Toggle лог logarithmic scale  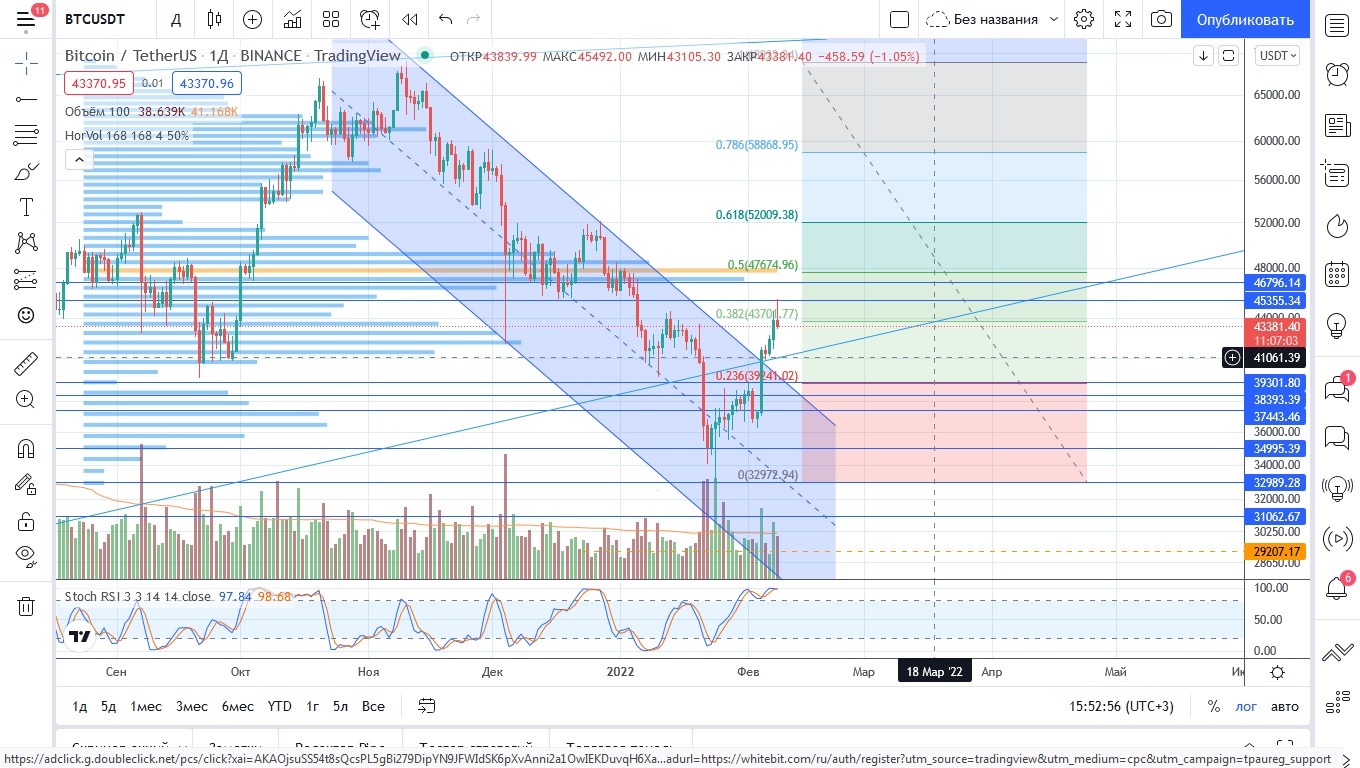[x=1247, y=706]
